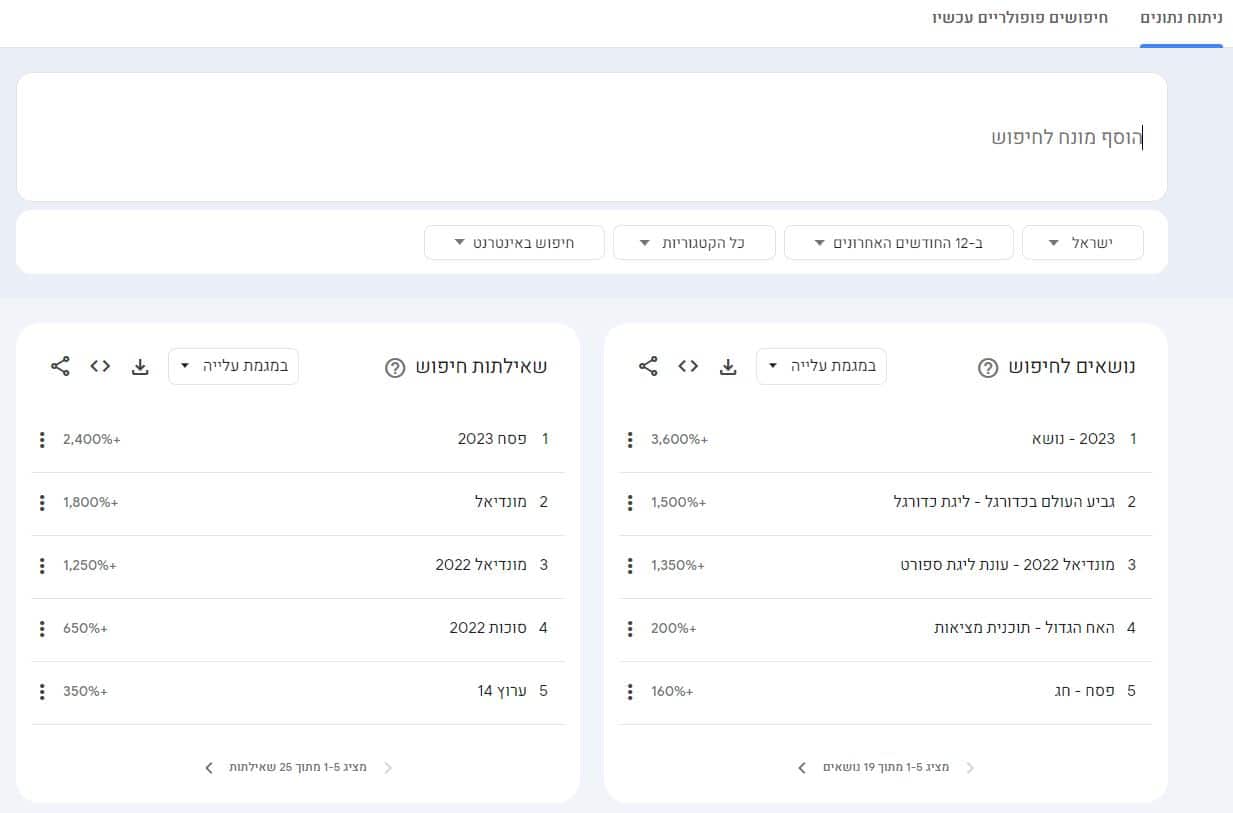This screenshot has height=813, width=1233.
Task: Embed the search queries card
Action: 100,366
